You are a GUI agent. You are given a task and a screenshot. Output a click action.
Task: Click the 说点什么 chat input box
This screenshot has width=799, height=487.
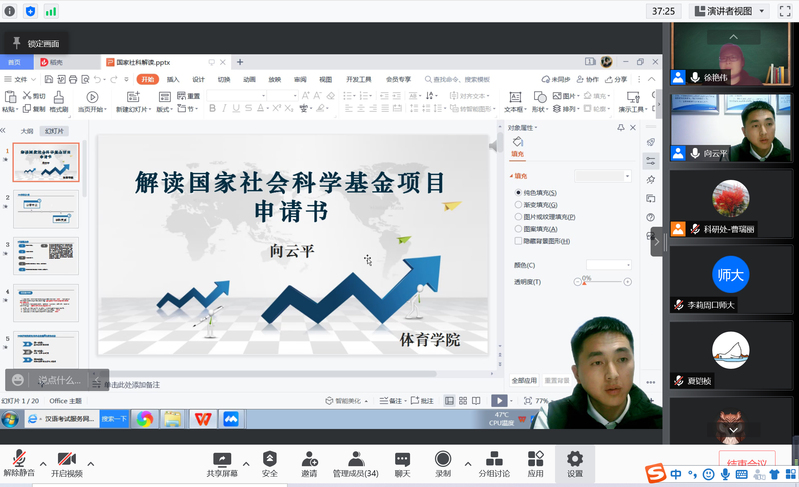(x=60, y=380)
